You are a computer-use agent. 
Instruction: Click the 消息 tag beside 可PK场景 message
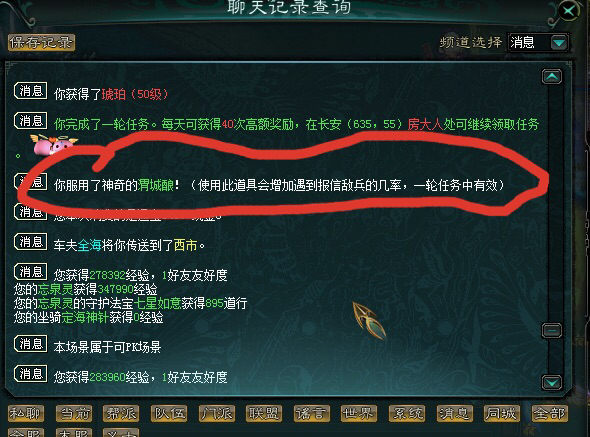point(30,344)
